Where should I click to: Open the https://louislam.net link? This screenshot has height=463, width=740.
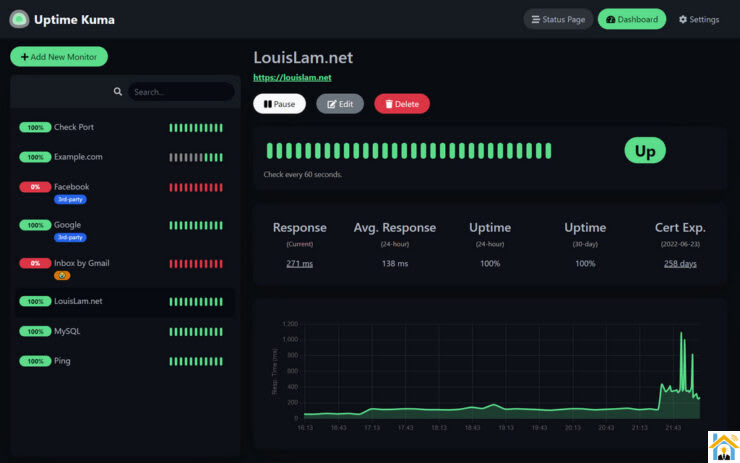(292, 77)
